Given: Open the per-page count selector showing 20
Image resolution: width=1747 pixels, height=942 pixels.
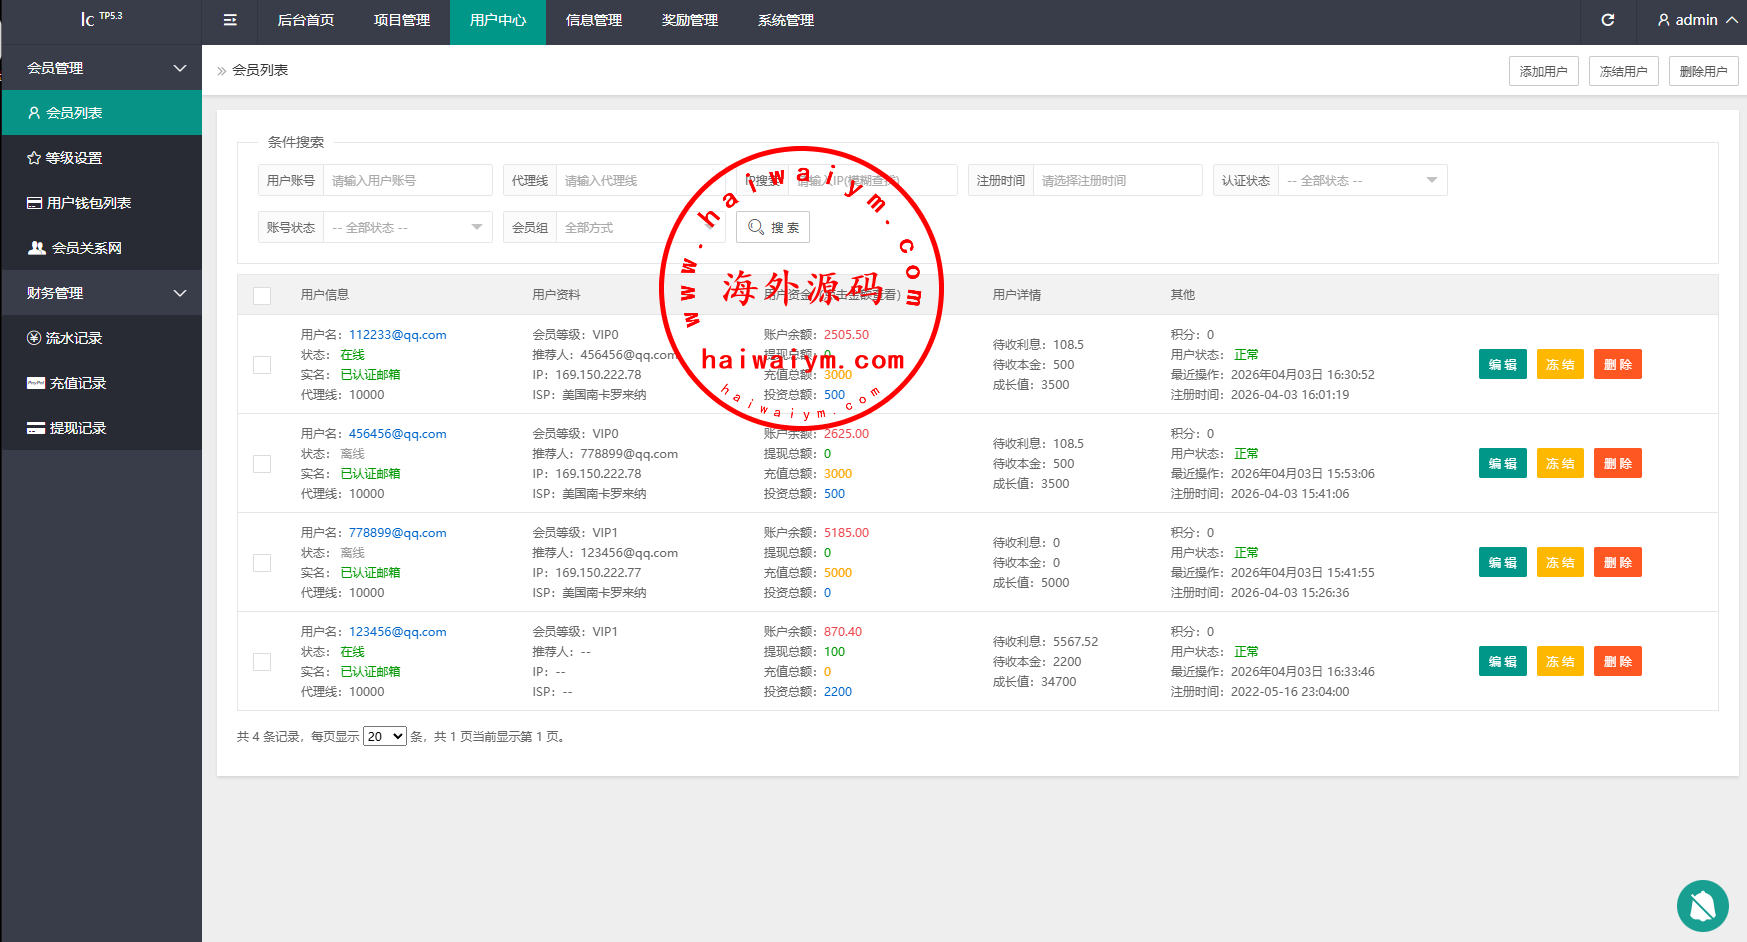Looking at the screenshot, I should pyautogui.click(x=384, y=737).
